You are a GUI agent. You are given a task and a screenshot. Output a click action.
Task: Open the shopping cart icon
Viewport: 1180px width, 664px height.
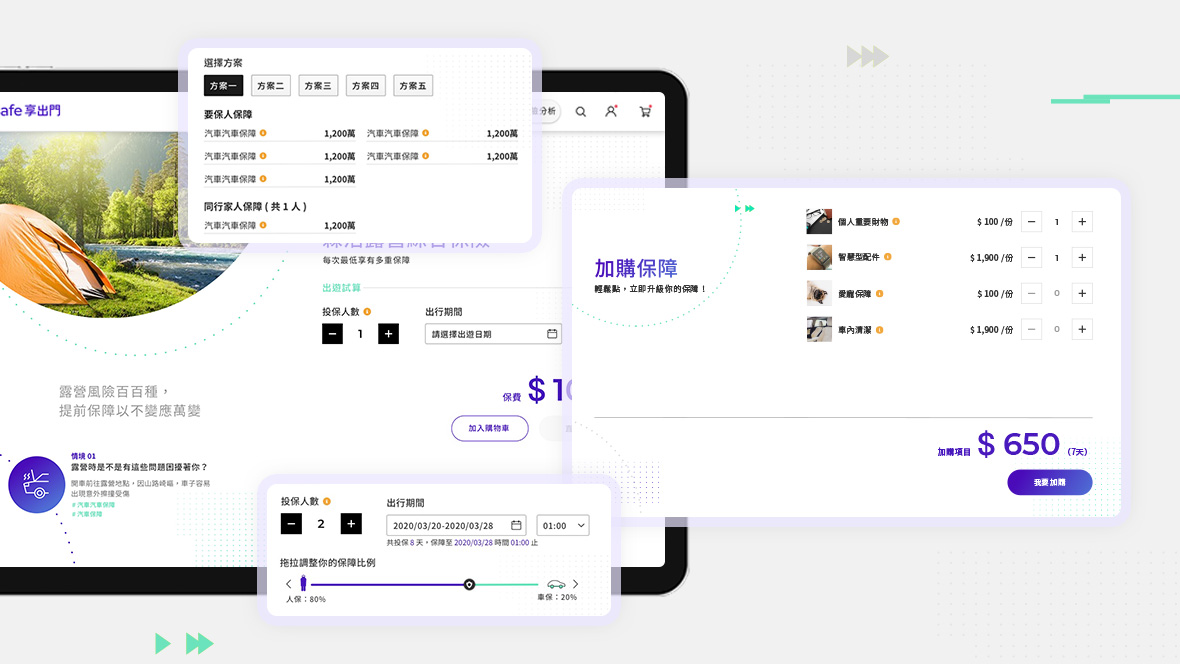[x=644, y=112]
